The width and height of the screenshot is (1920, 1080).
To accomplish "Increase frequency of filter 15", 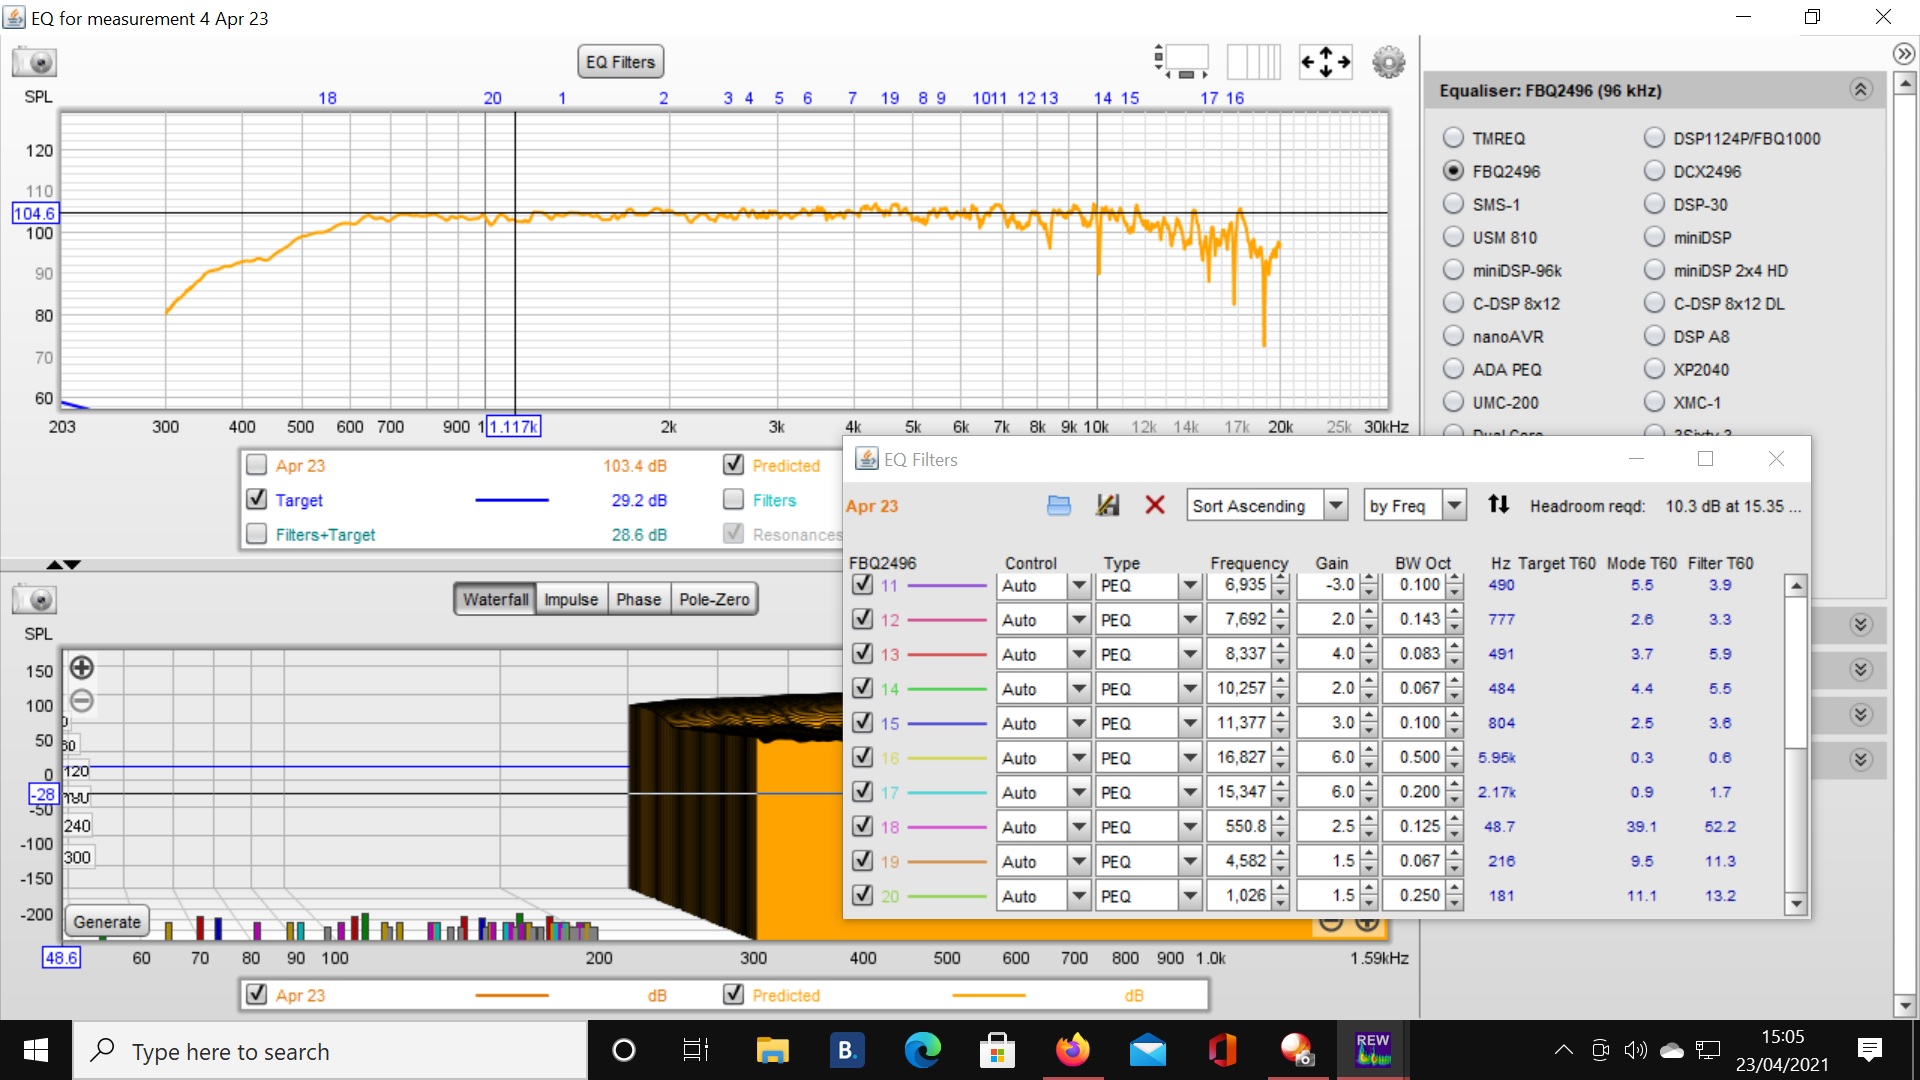I will tap(1280, 717).
